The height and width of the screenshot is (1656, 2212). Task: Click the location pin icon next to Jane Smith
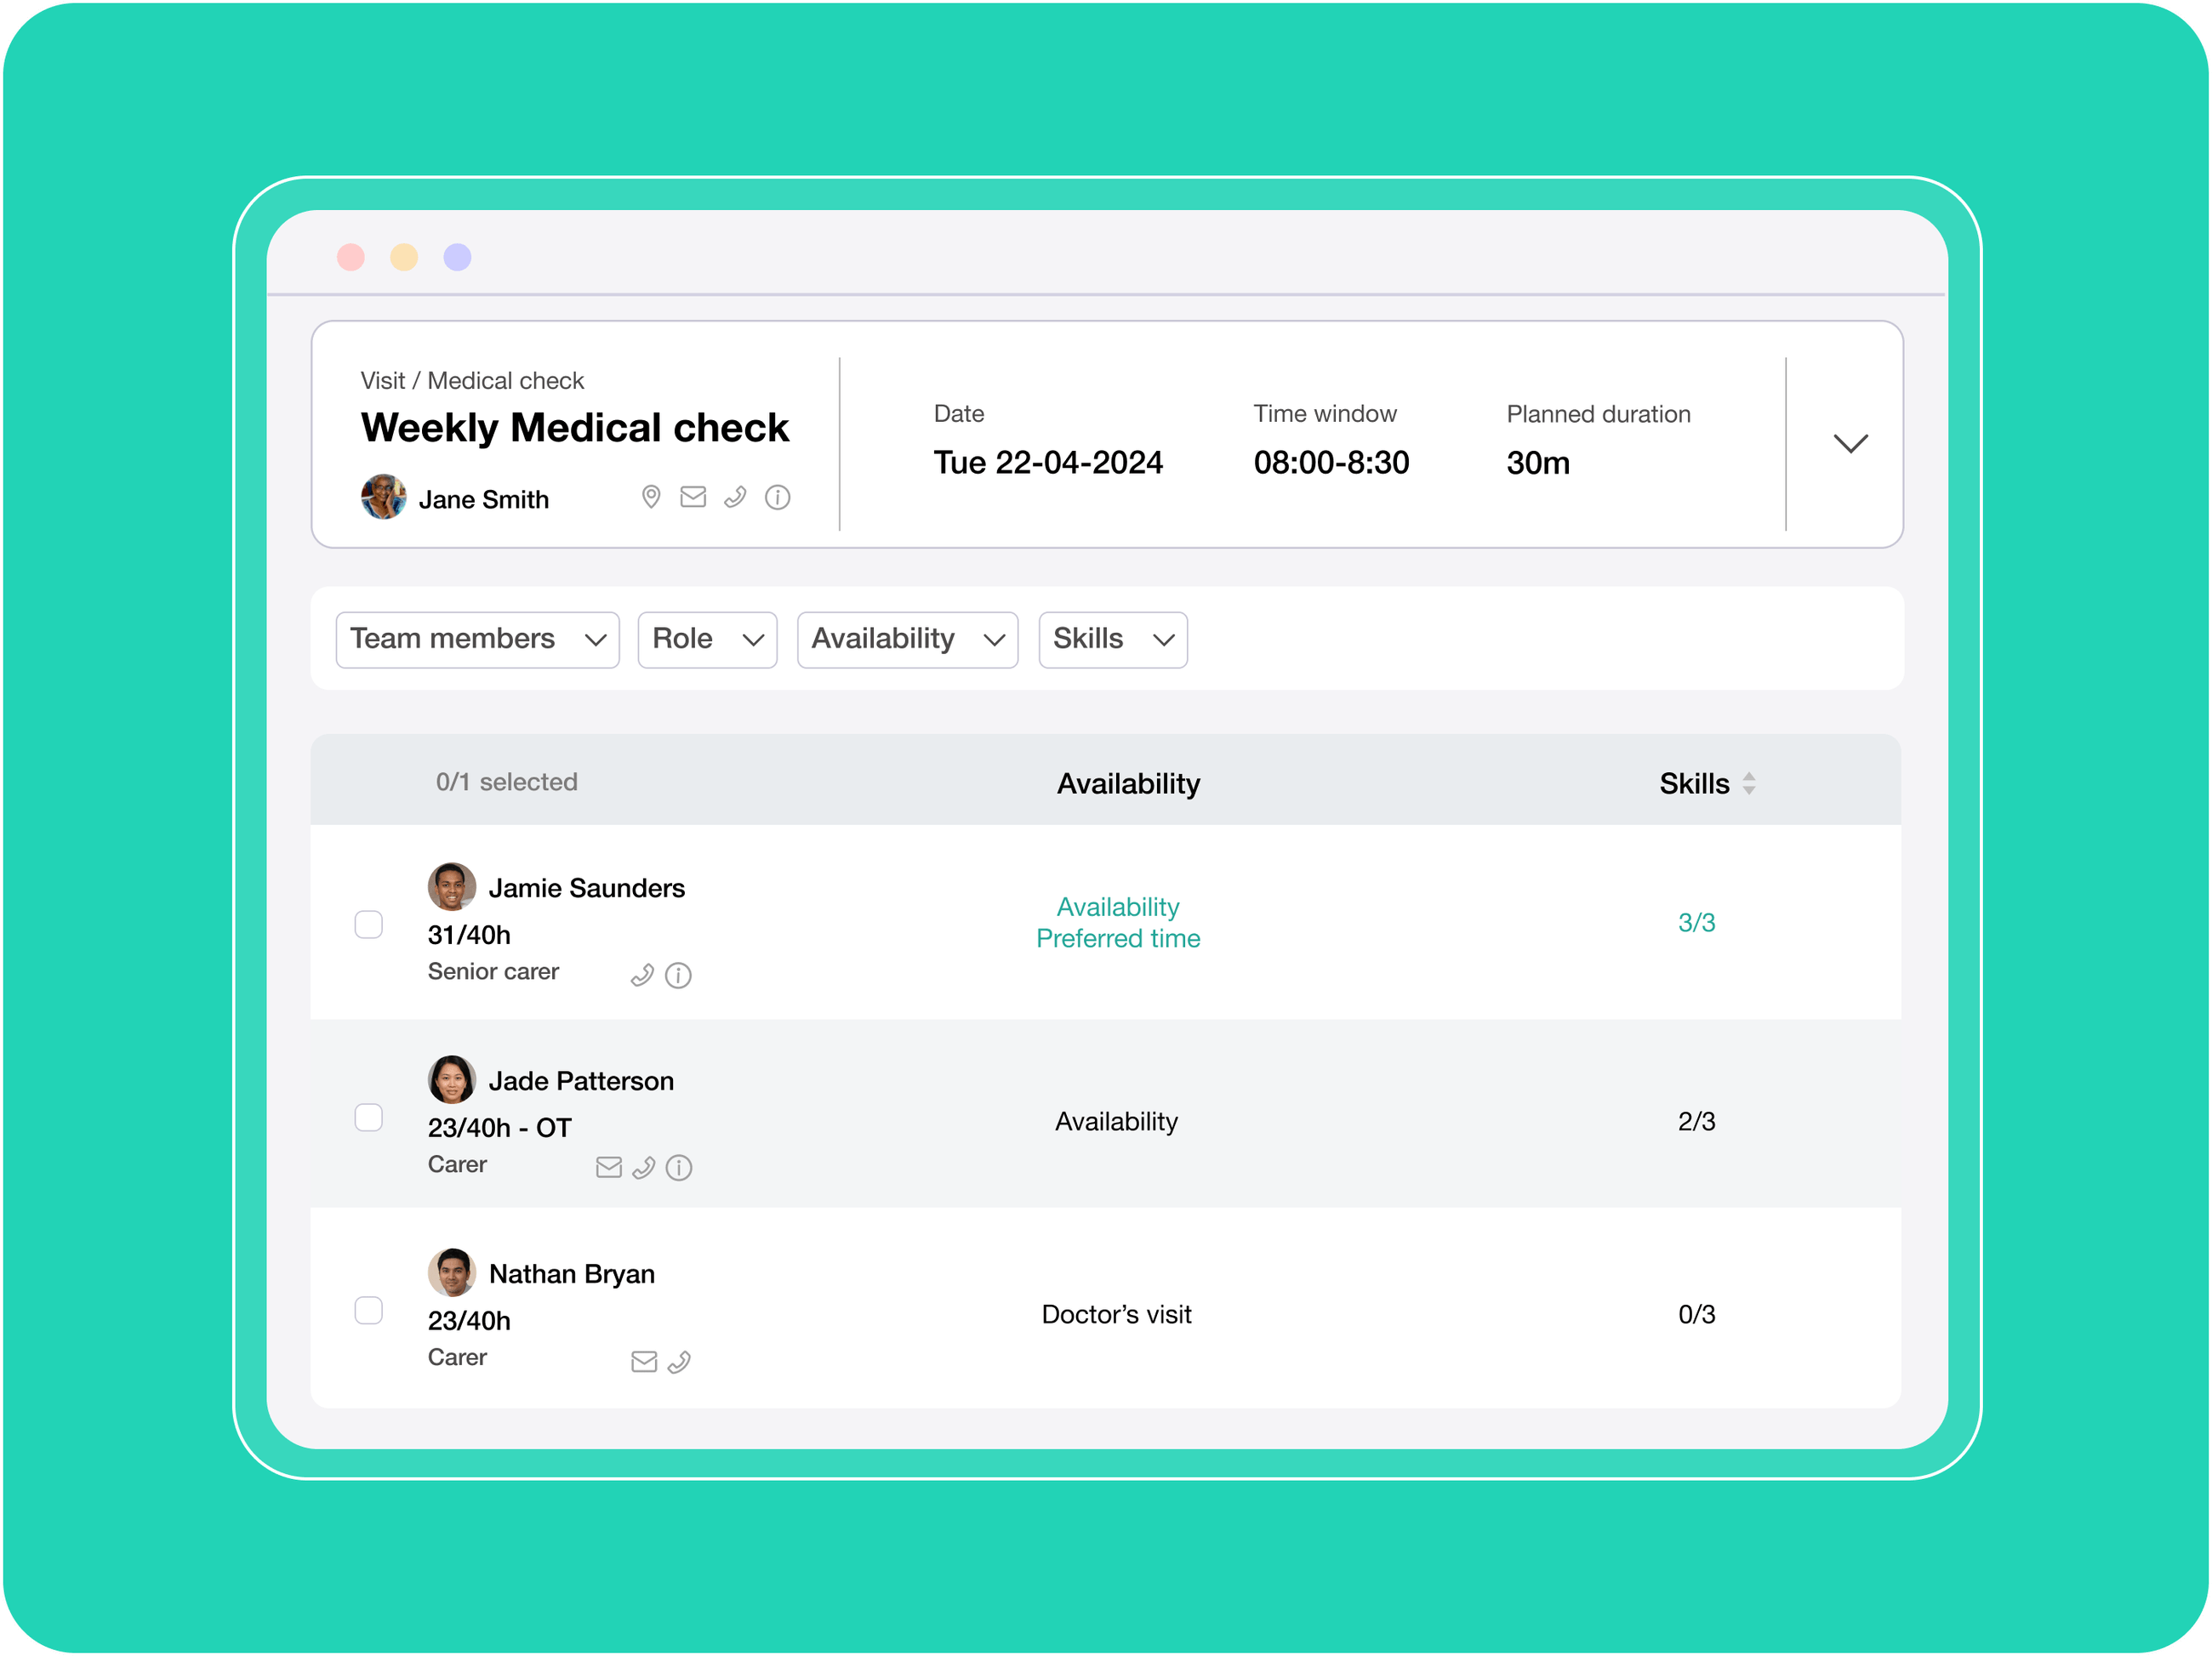tap(651, 497)
